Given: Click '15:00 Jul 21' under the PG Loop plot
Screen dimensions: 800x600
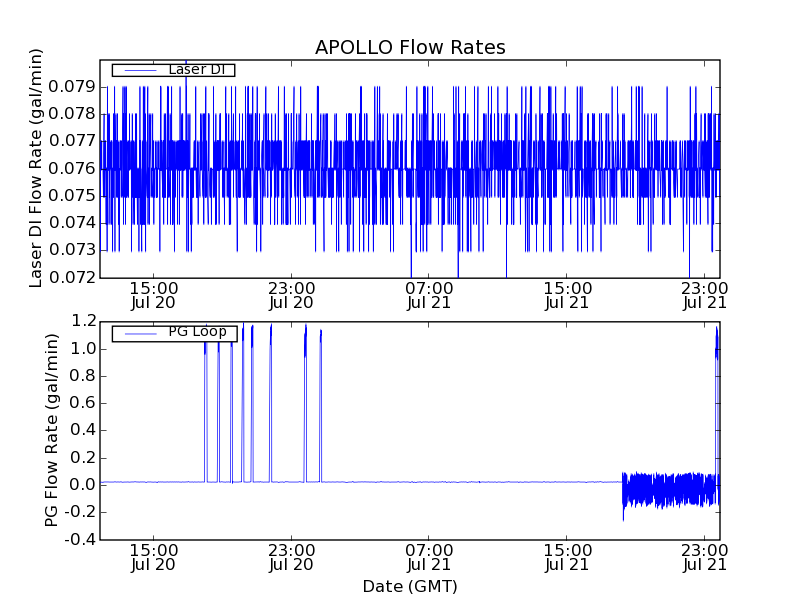Looking at the screenshot, I should (x=567, y=558).
